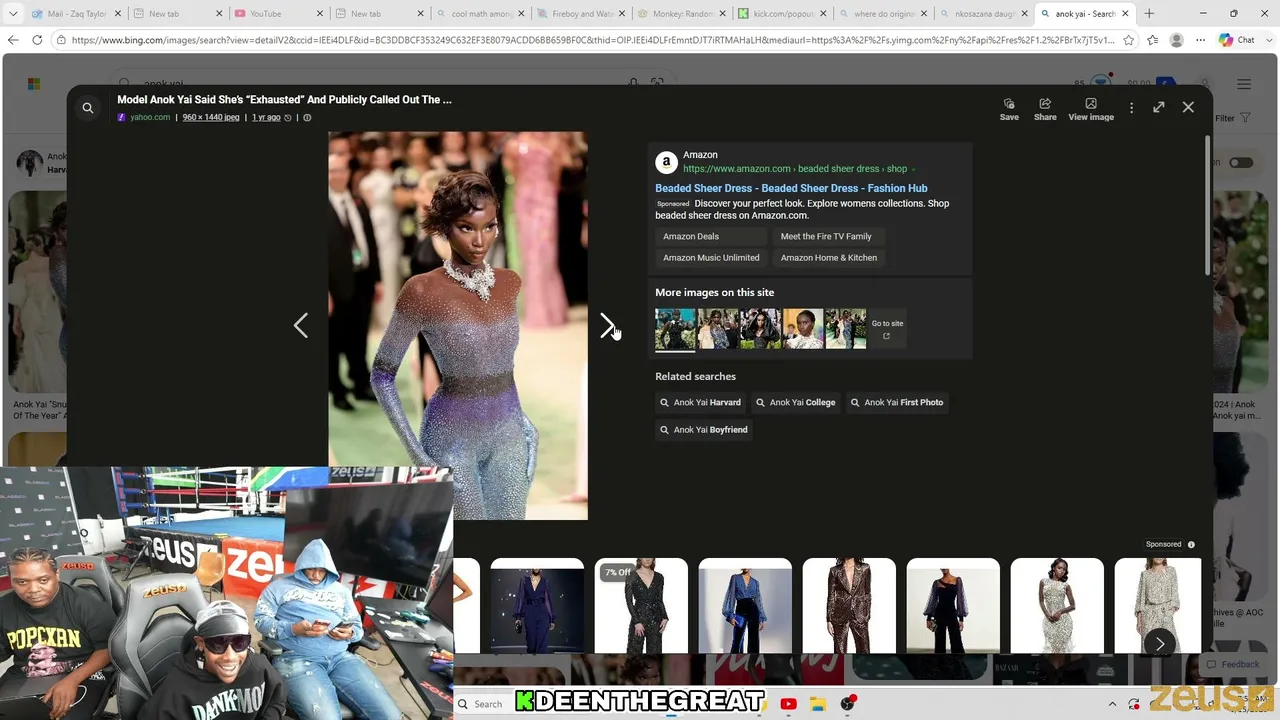
Task: Bookmark this page with the star icon
Action: coord(1129,40)
